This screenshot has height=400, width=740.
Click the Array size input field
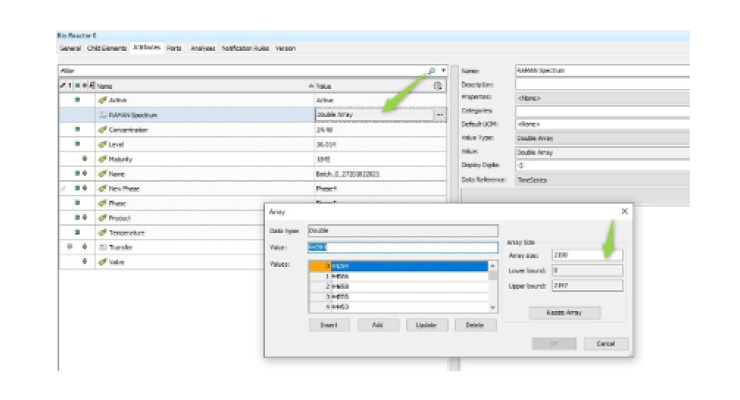coord(586,255)
